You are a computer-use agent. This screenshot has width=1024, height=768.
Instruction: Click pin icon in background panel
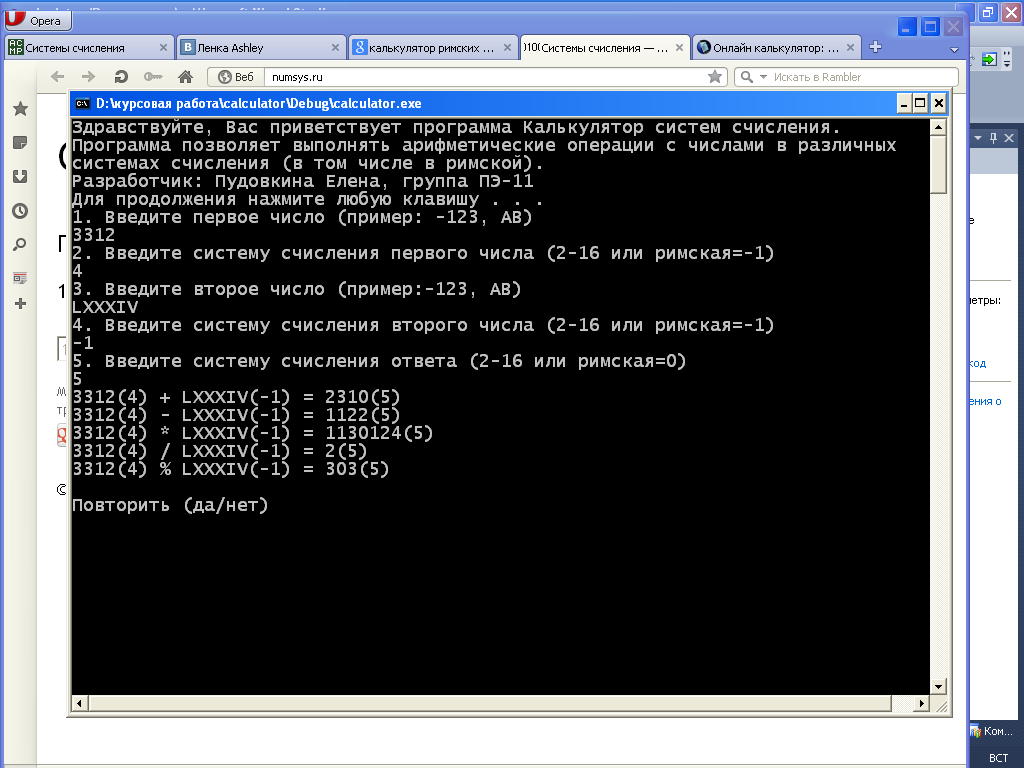pos(993,138)
